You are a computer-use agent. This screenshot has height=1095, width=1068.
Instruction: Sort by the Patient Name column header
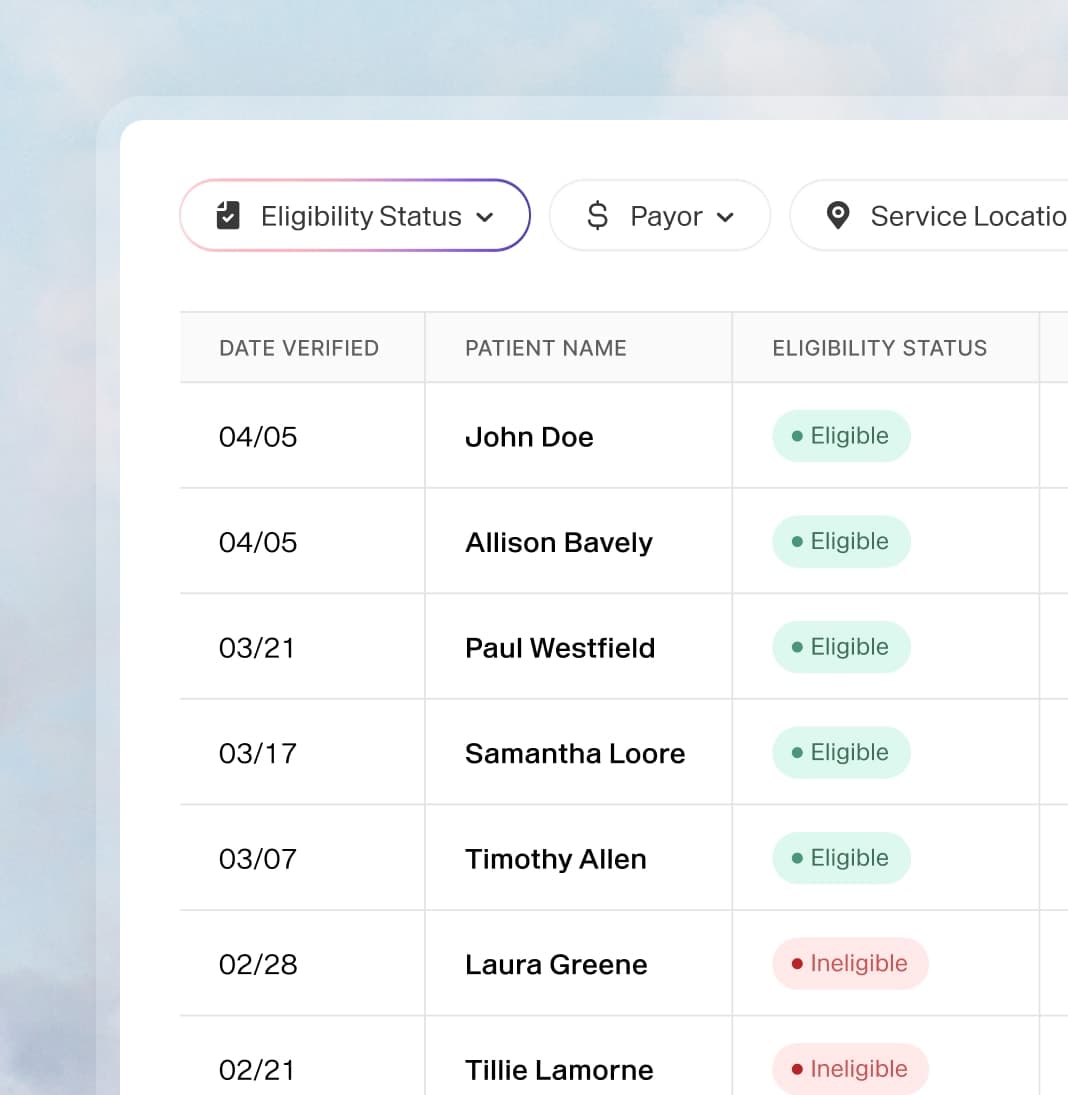[546, 348]
